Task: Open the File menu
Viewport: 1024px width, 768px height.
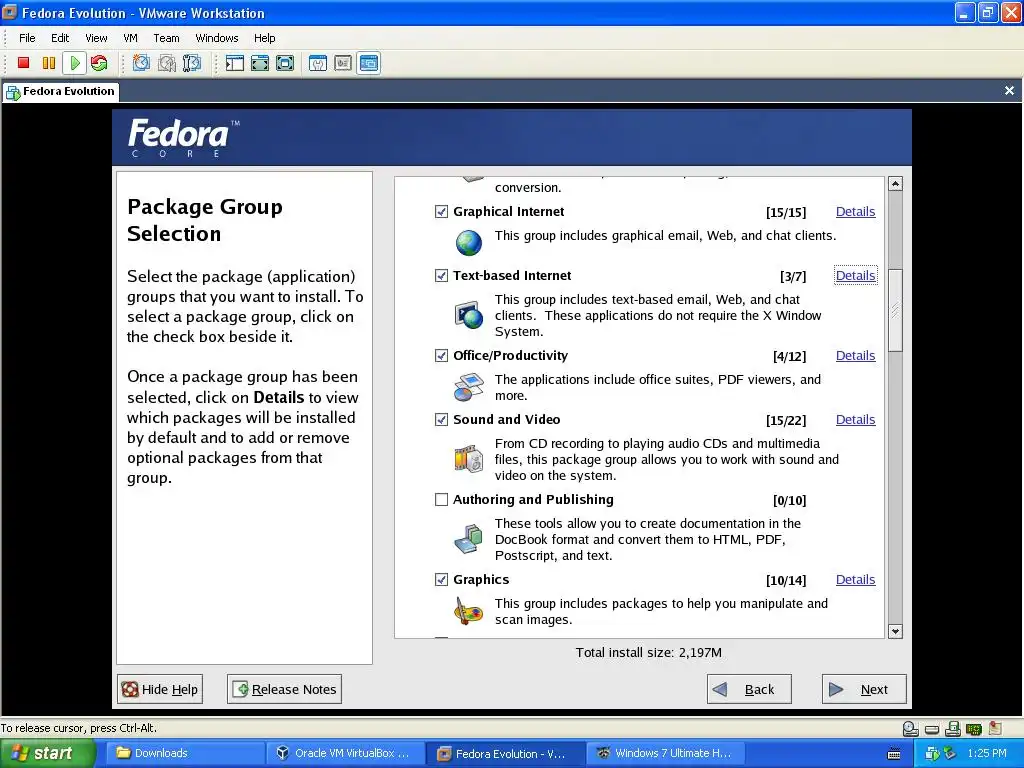Action: [x=27, y=38]
